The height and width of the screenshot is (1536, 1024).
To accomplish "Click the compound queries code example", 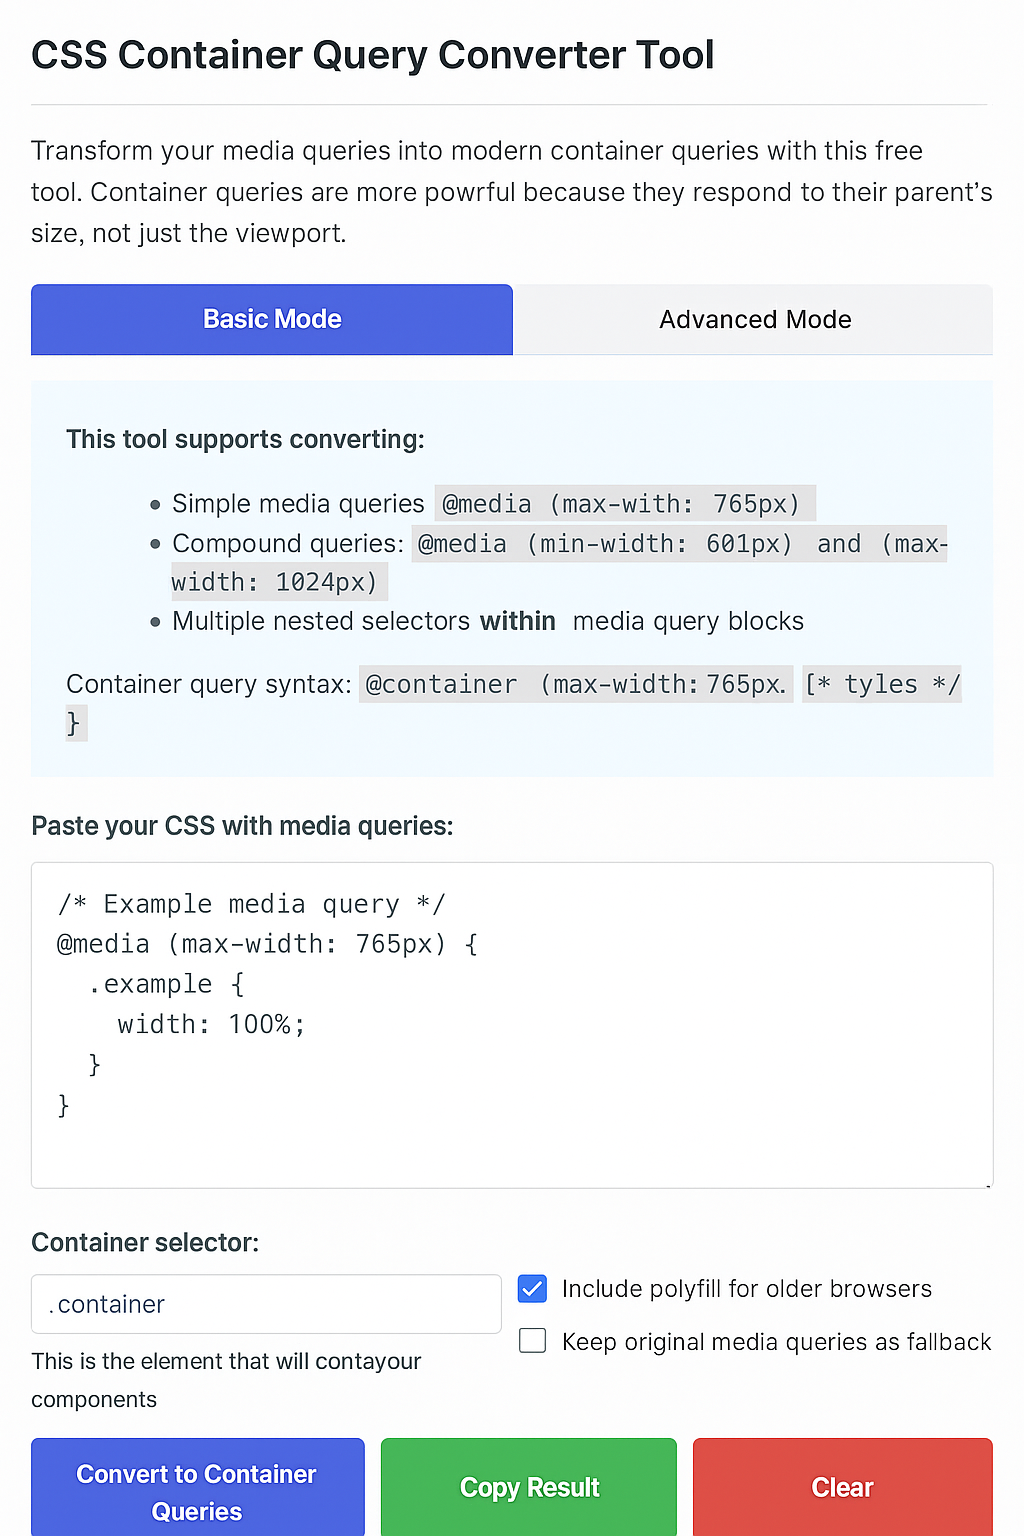I will tap(680, 543).
